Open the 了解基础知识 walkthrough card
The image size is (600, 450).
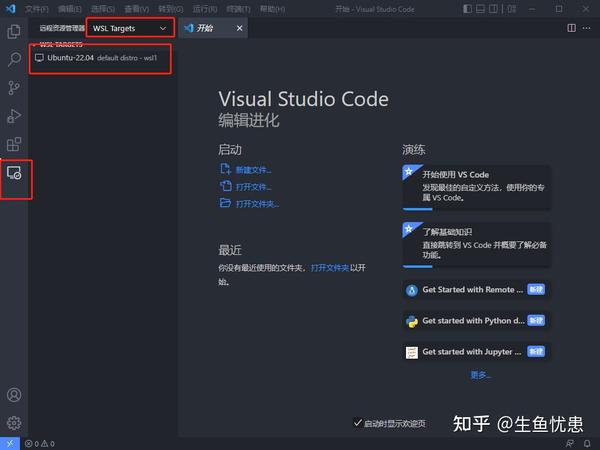point(477,244)
